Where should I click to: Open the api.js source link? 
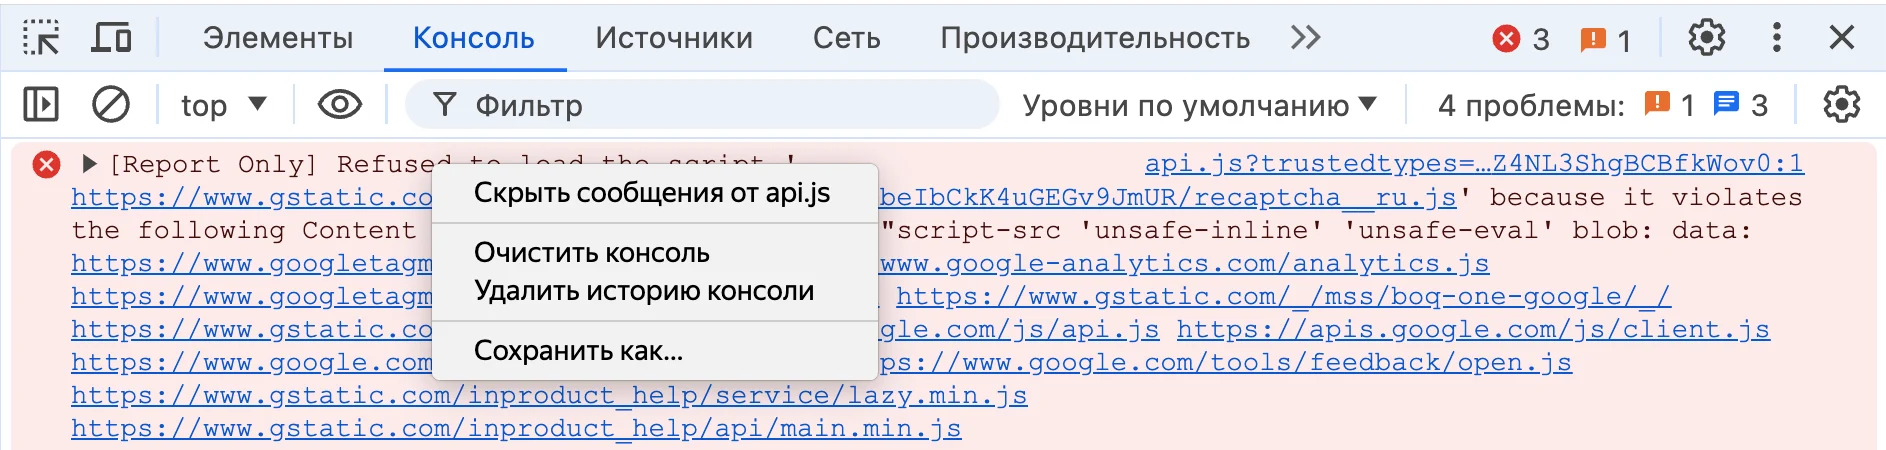(1474, 163)
